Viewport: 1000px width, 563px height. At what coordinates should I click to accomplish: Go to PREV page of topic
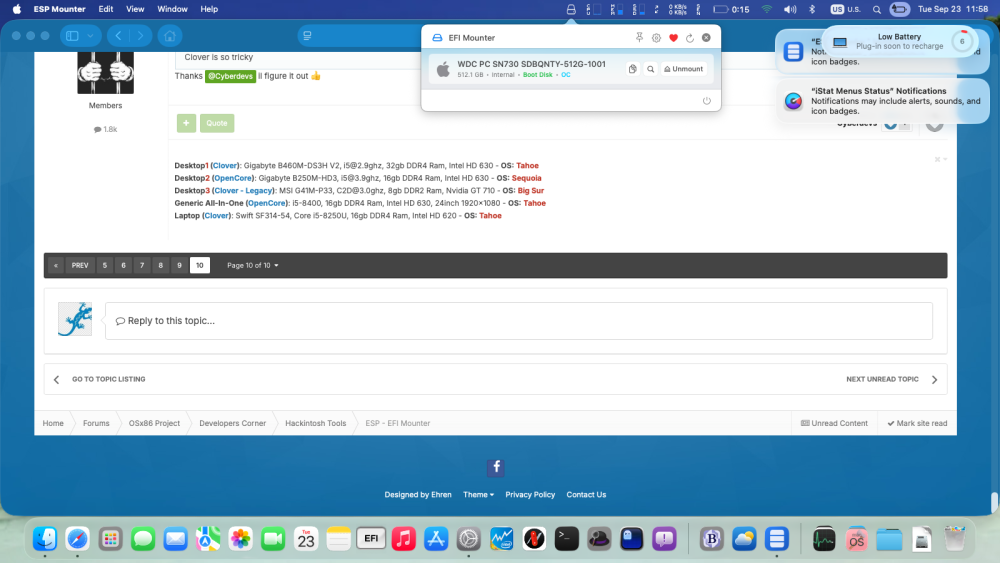click(80, 265)
